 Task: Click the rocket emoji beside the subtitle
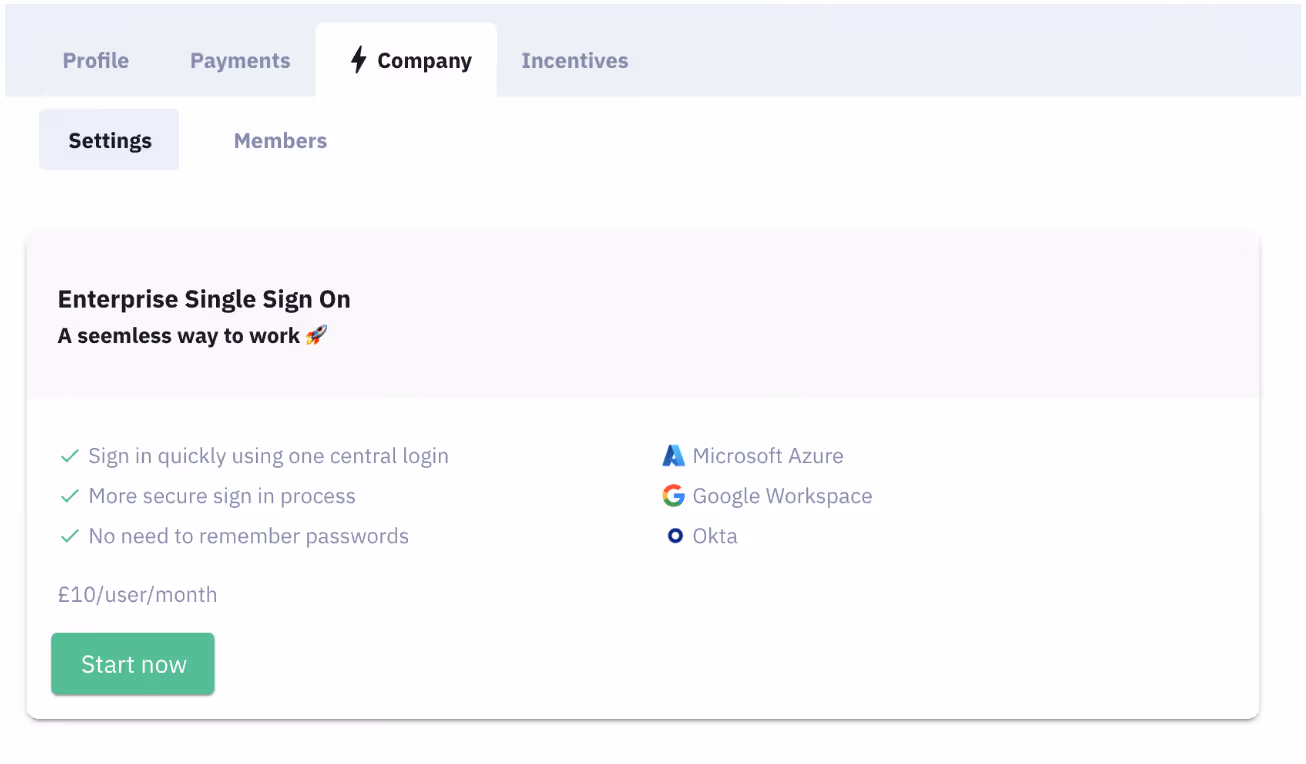pos(316,336)
